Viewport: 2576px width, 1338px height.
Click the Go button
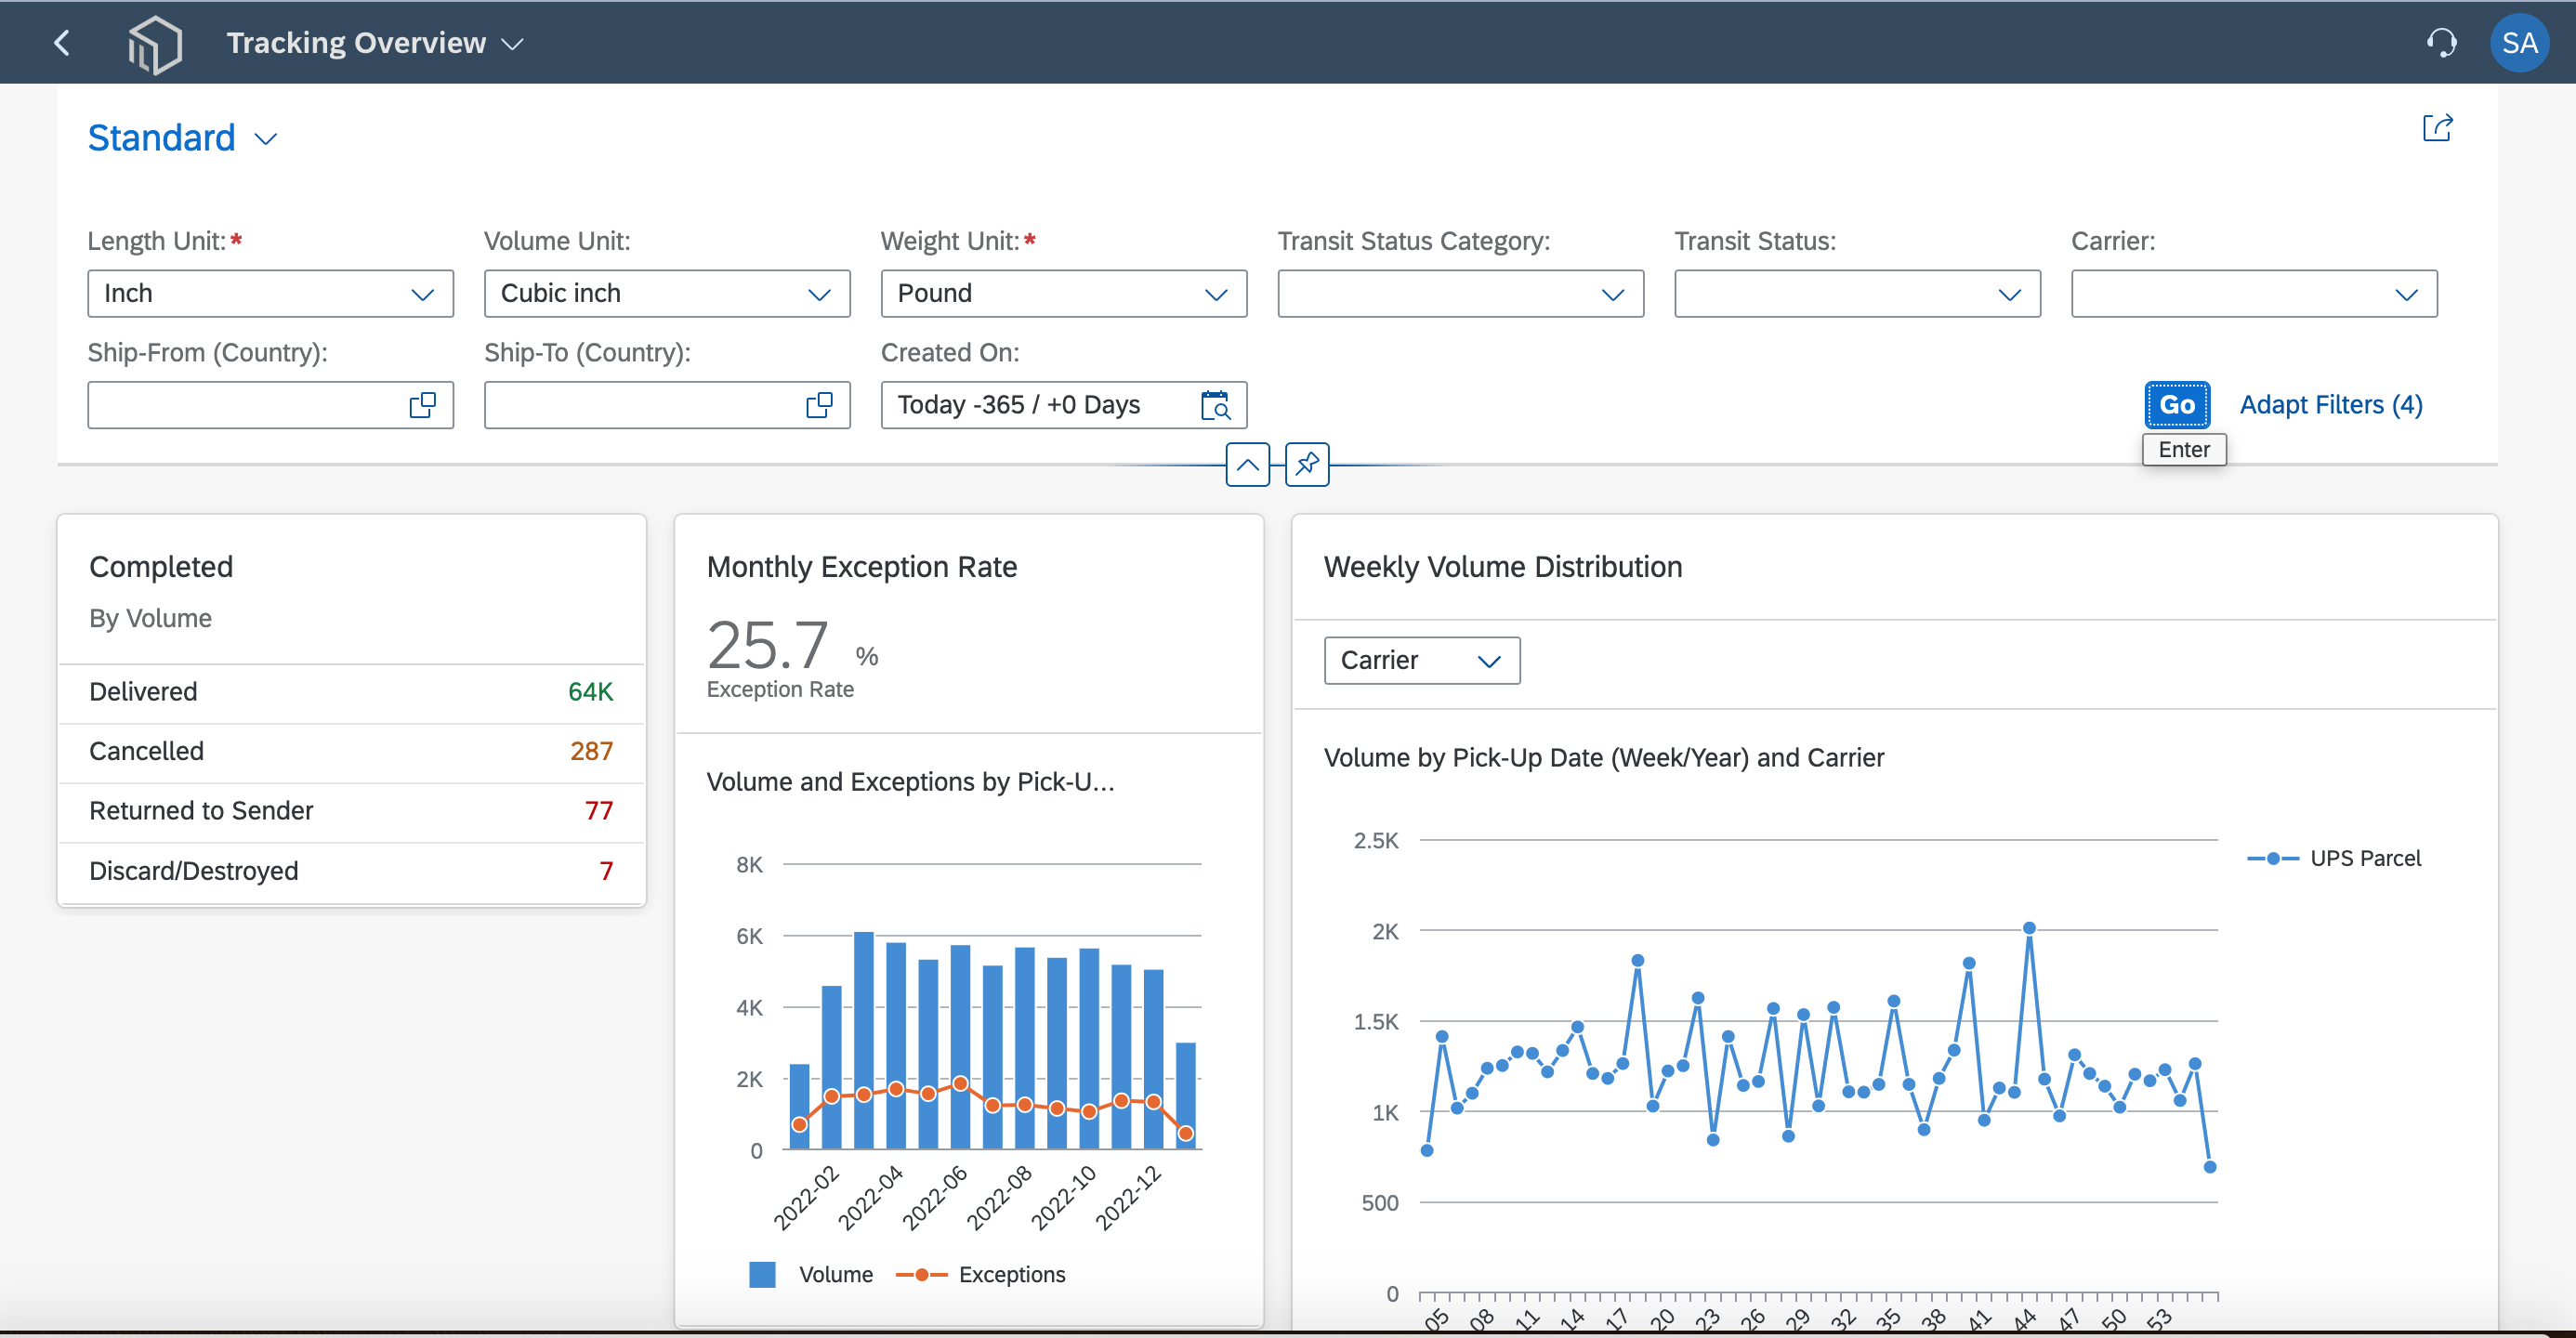point(2177,405)
